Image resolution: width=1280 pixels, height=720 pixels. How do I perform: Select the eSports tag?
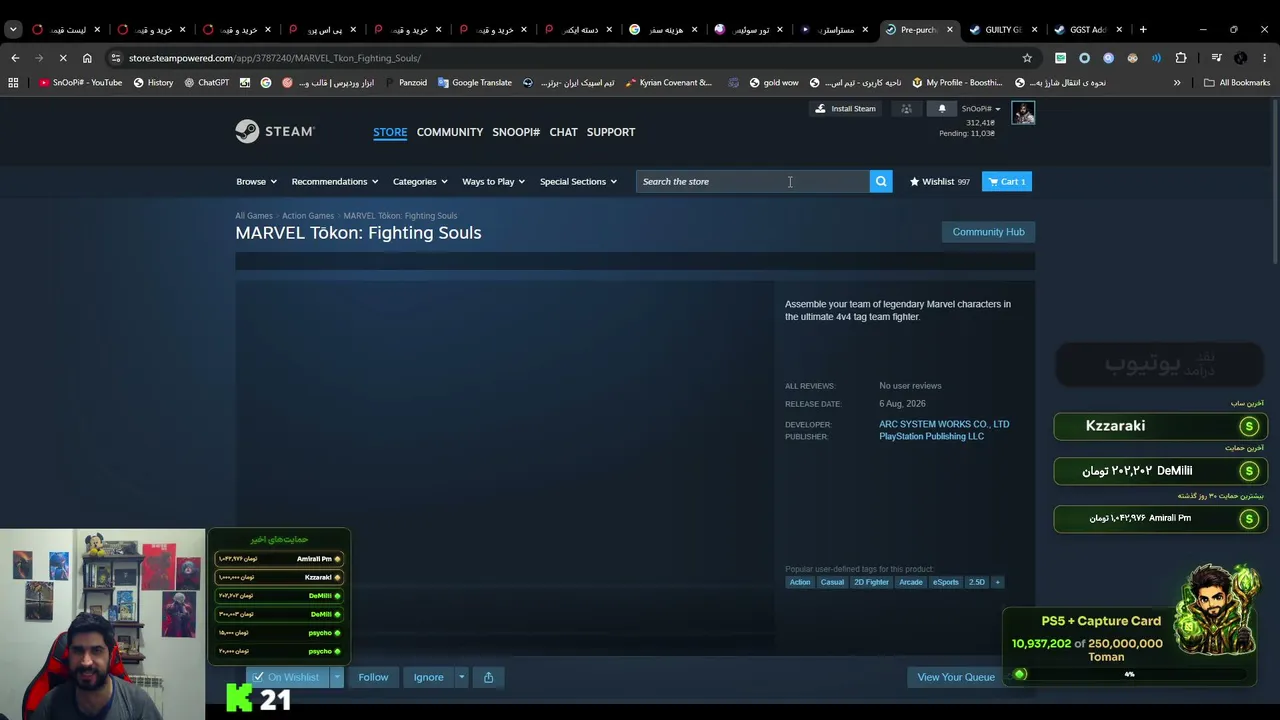pos(945,582)
